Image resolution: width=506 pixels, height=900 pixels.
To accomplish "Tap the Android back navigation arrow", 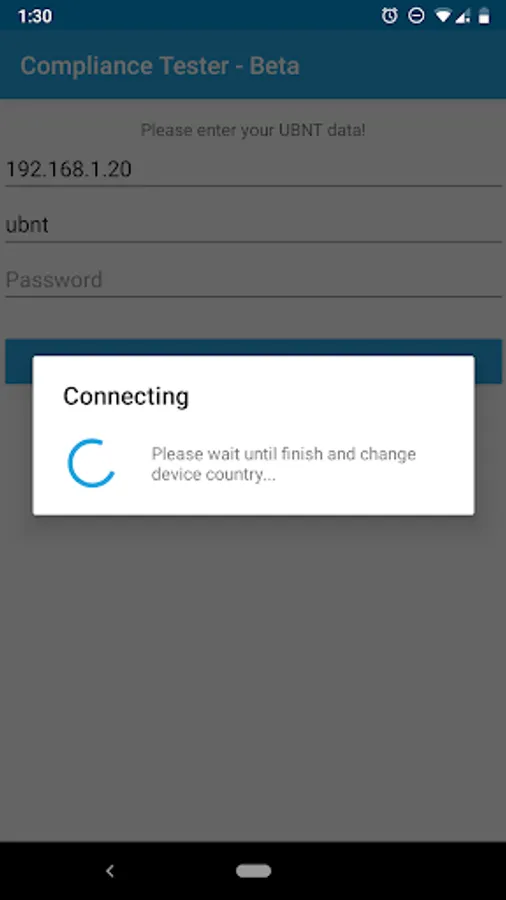I will coord(110,871).
